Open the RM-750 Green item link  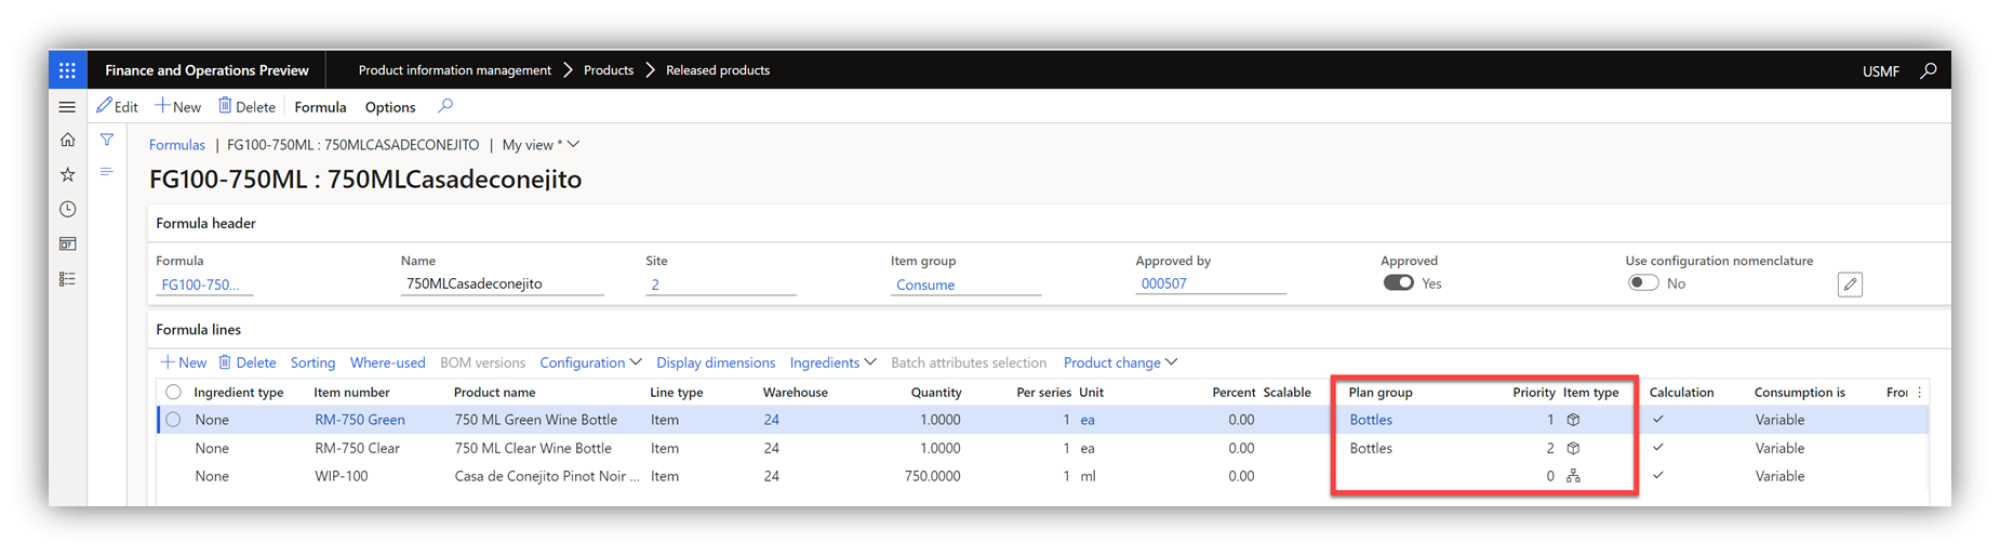click(x=360, y=420)
